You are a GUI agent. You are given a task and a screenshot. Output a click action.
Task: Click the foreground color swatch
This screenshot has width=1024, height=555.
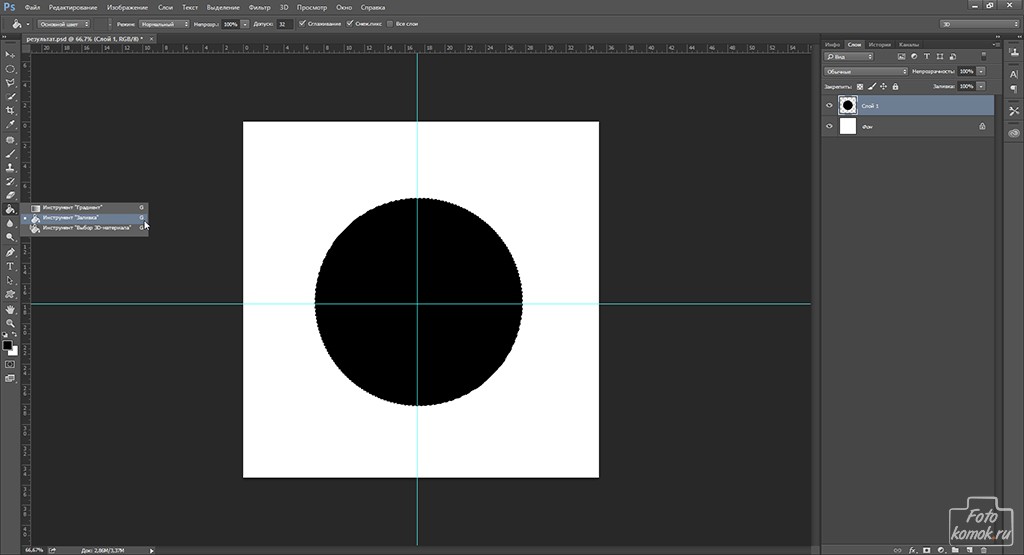click(x=7, y=345)
